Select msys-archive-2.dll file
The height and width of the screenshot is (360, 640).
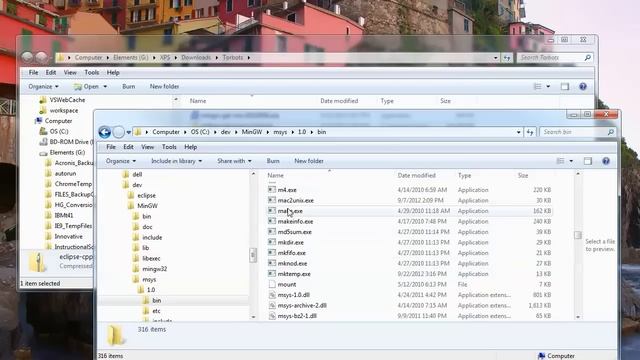pos(302,305)
